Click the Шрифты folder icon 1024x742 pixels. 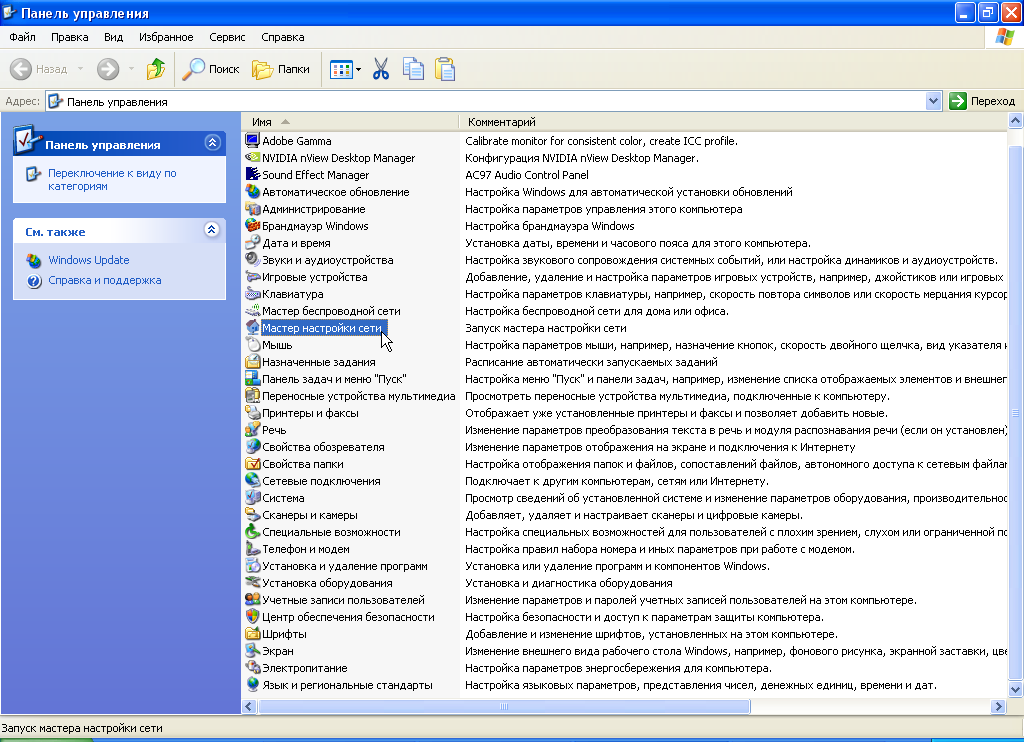click(x=253, y=634)
